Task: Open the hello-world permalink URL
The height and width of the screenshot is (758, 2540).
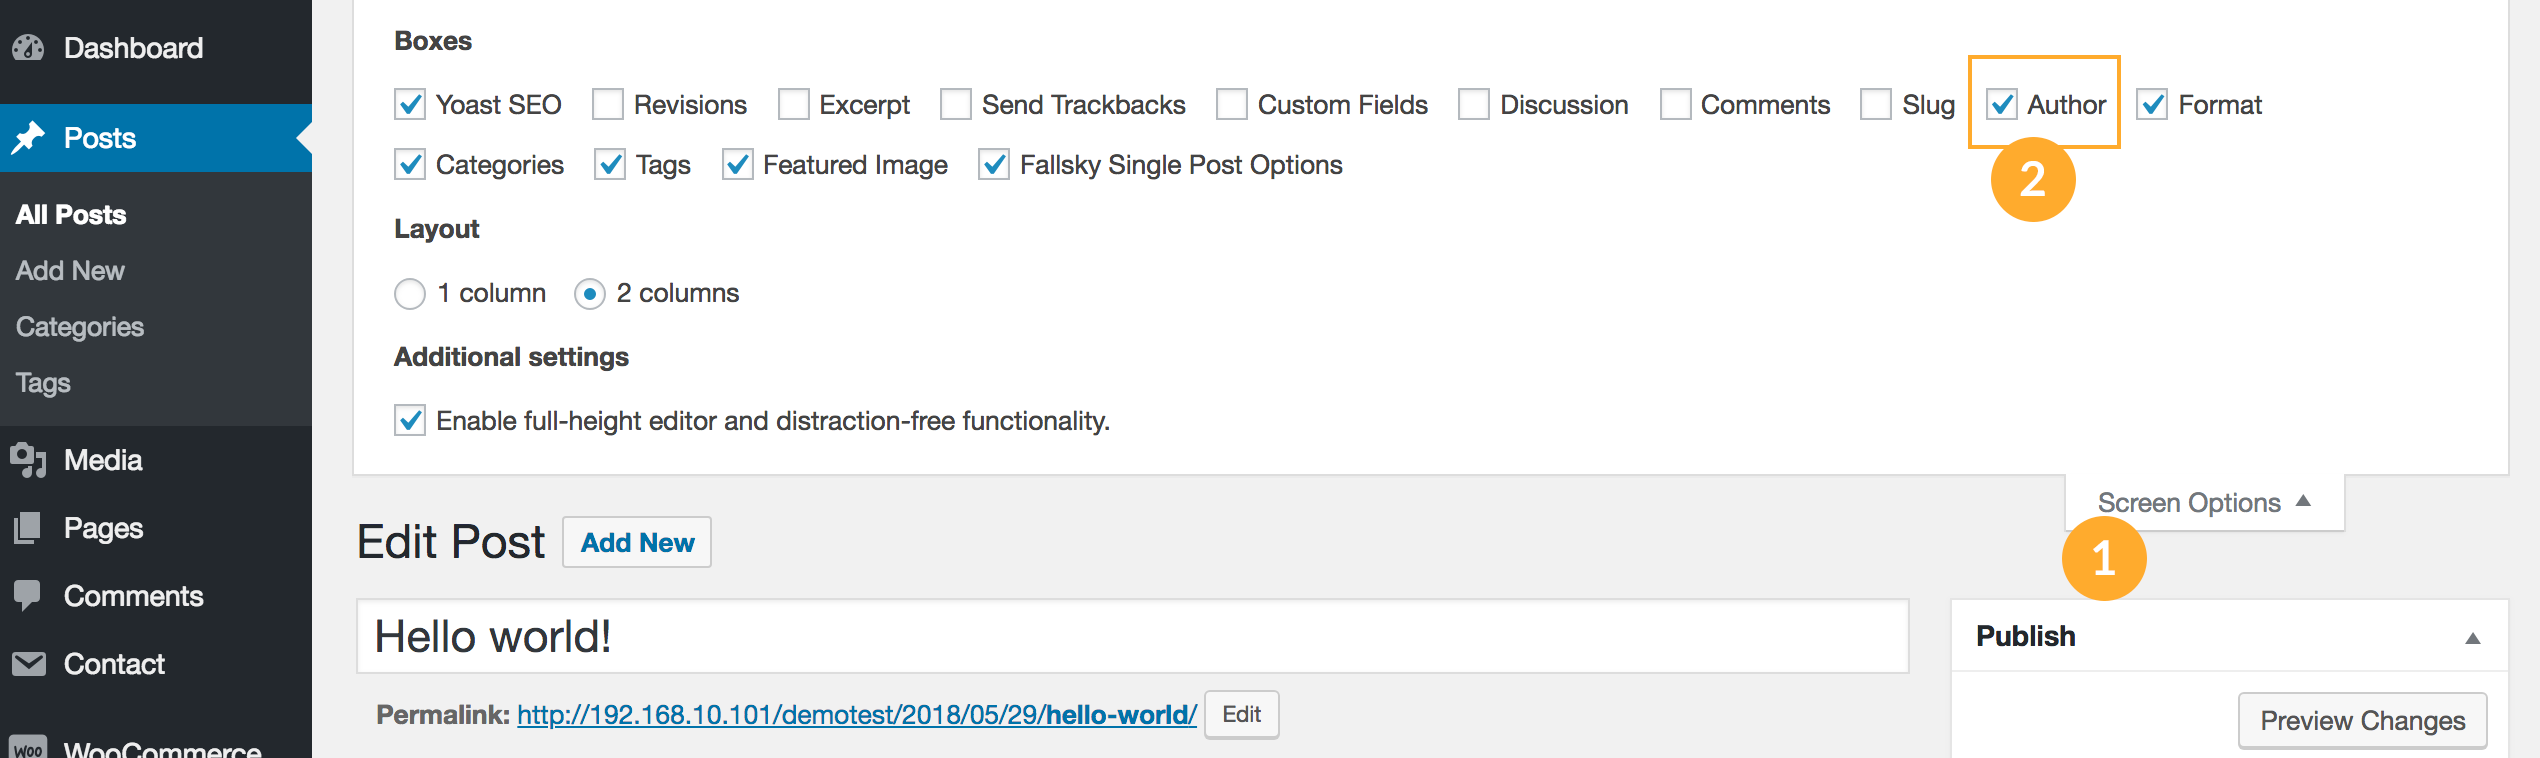Action: click(856, 715)
